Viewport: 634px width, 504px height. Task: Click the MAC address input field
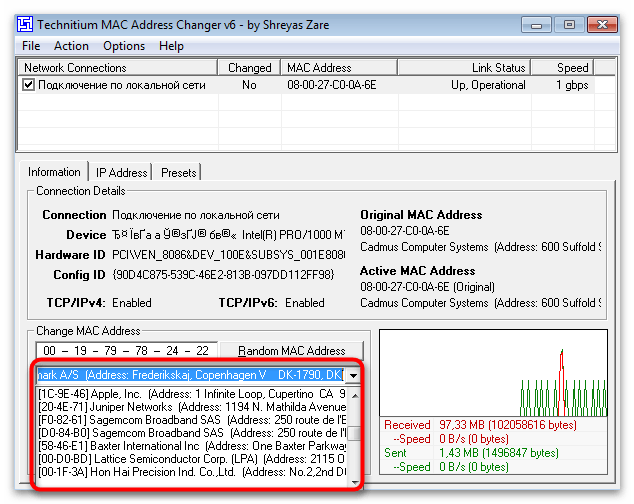(127, 350)
